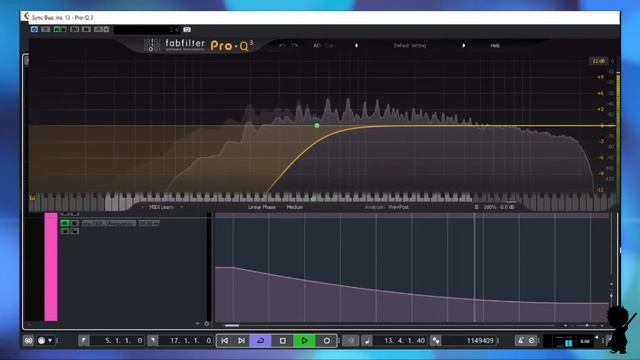Toggle the W automation write button on track
This screenshot has height=360, width=640.
coord(75,223)
